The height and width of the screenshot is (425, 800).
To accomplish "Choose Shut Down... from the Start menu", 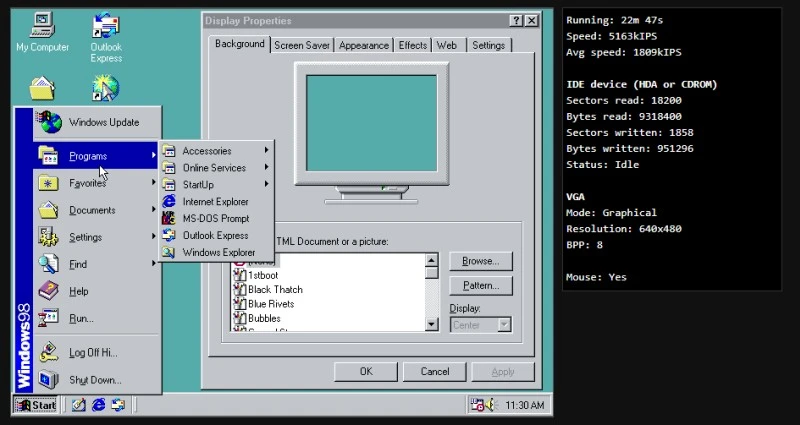I will coord(97,380).
